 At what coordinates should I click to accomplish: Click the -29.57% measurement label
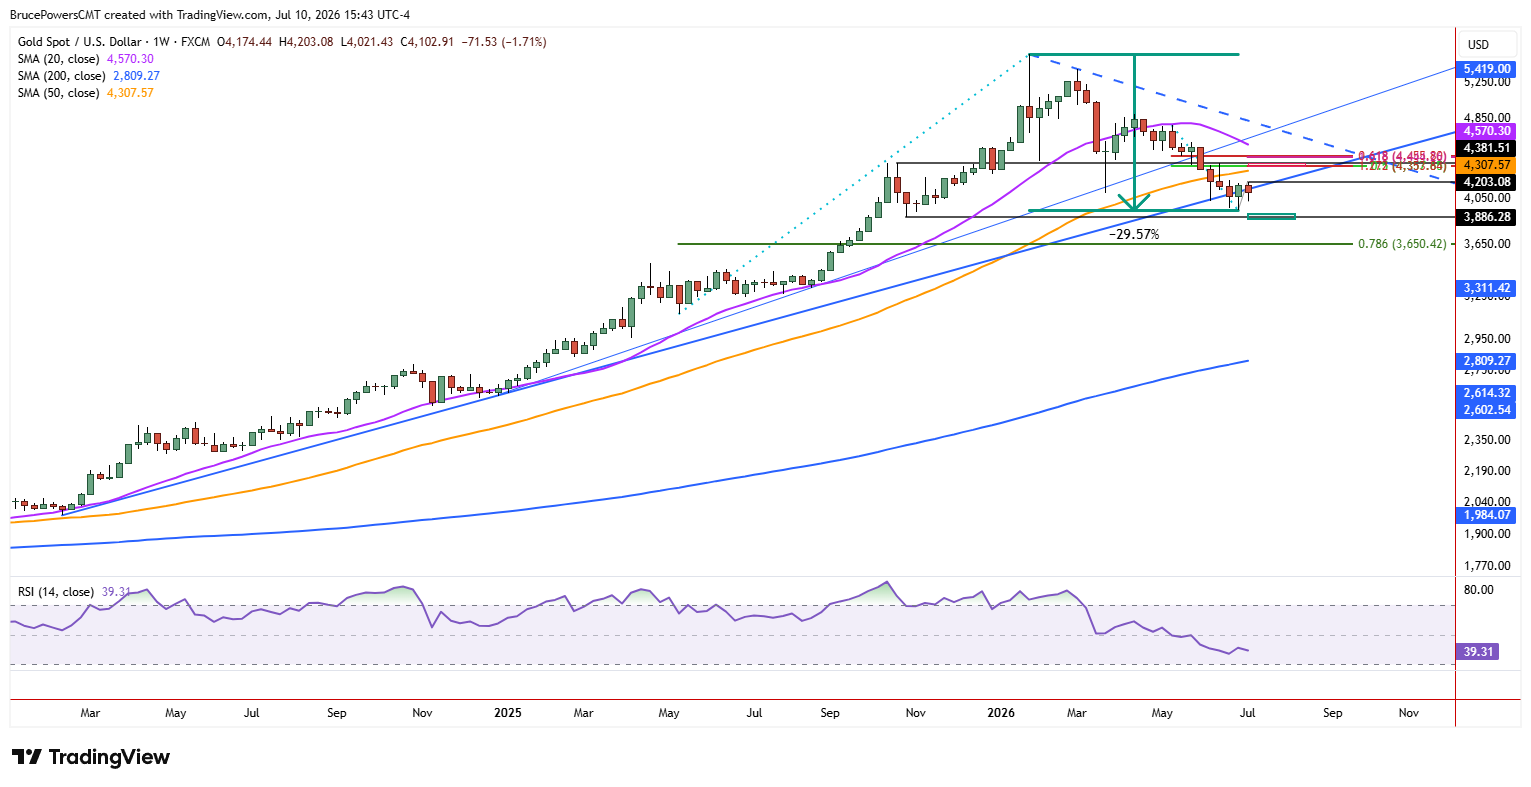[x=1135, y=234]
